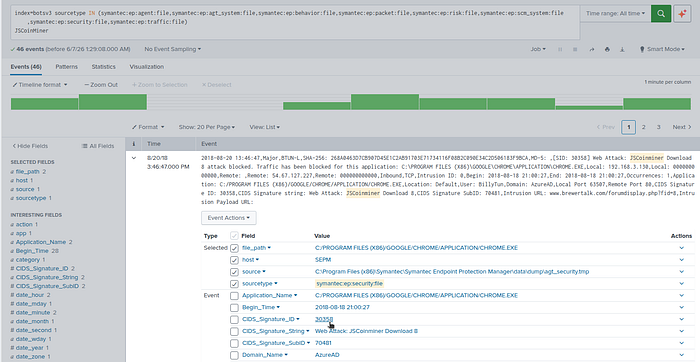Open actions chevron for file_path field
Viewport: 700px width, 362px height.
point(681,248)
